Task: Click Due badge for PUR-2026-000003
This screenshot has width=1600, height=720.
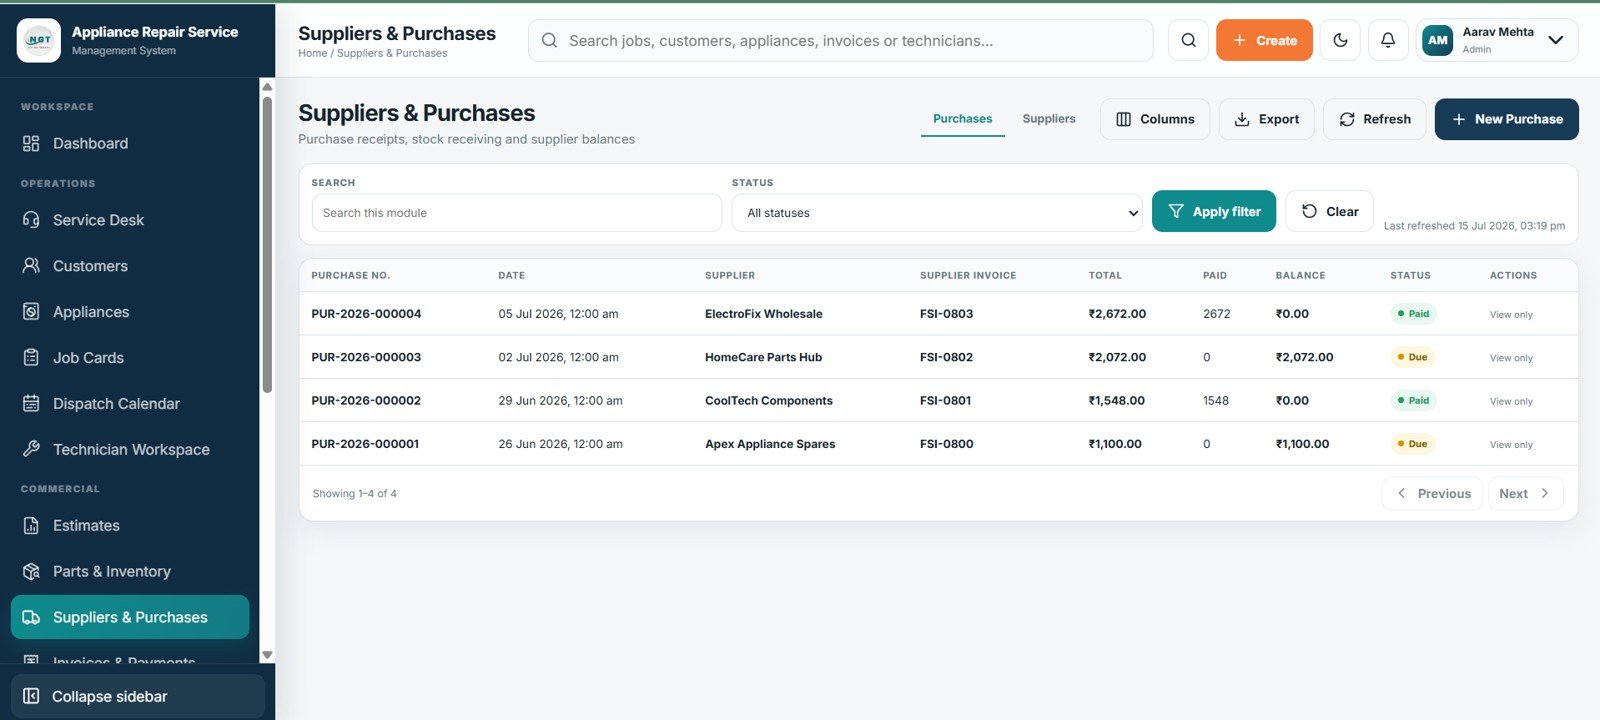Action: point(1412,357)
